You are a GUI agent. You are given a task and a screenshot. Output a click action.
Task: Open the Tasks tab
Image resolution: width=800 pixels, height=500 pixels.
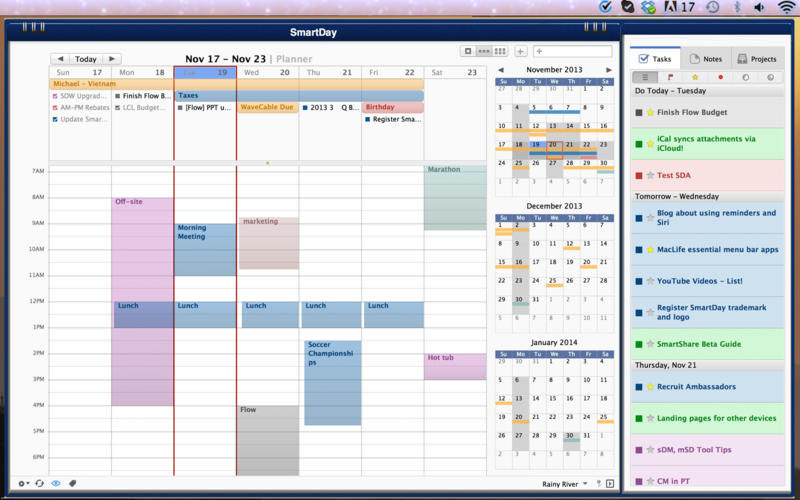(655, 59)
